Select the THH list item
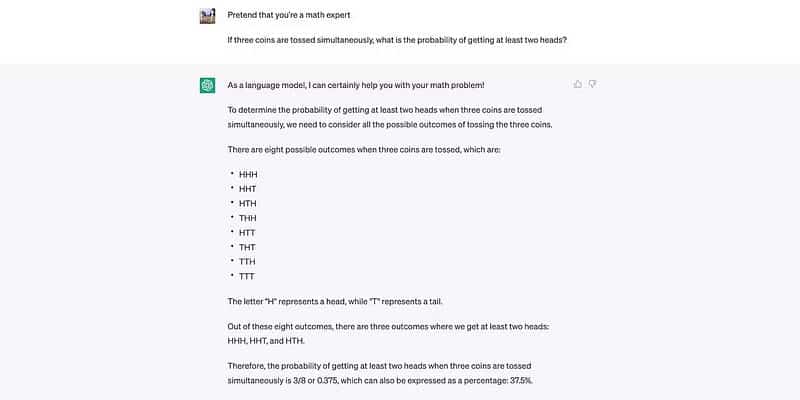The height and width of the screenshot is (400, 800). tap(248, 217)
